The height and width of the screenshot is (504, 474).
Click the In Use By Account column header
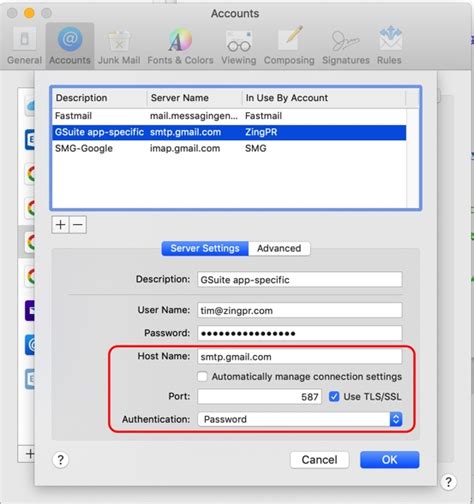(324, 98)
